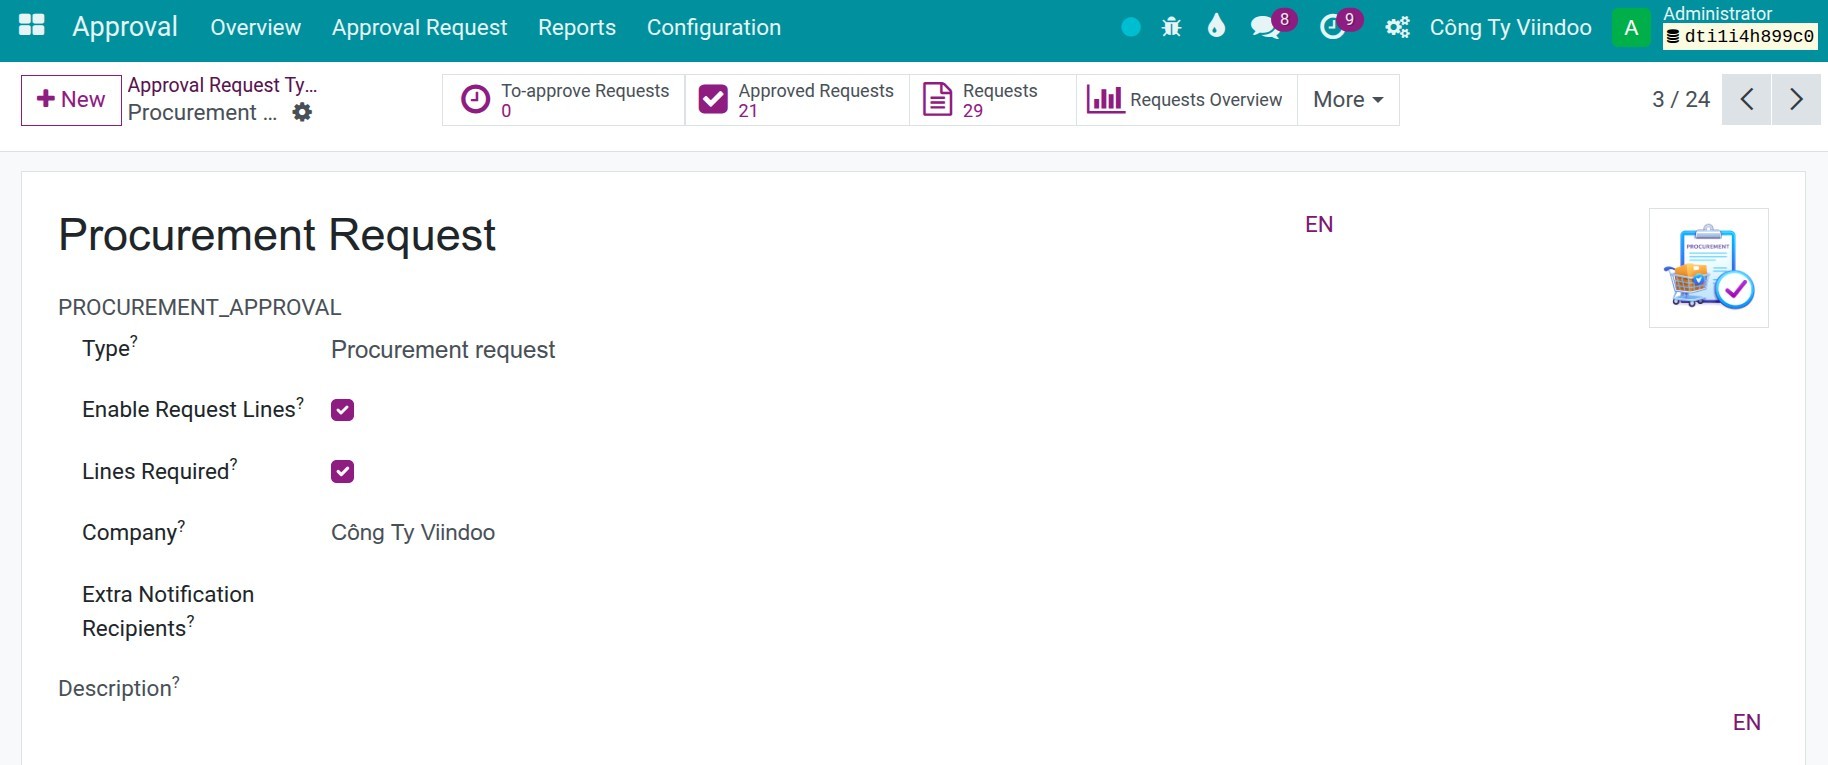This screenshot has height=765, width=1828.
Task: Open the gear actions menu beside Procurement
Action: [302, 113]
